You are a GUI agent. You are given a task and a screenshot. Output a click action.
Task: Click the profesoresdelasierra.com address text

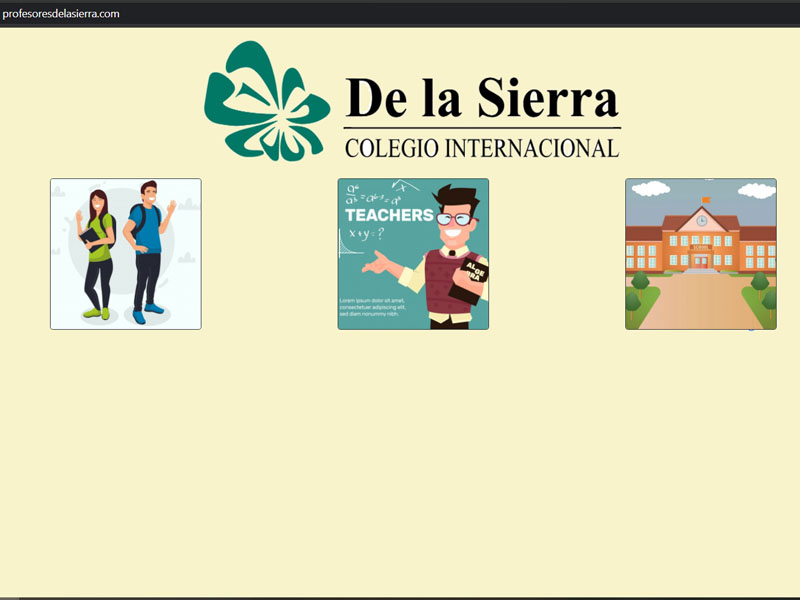pos(61,13)
